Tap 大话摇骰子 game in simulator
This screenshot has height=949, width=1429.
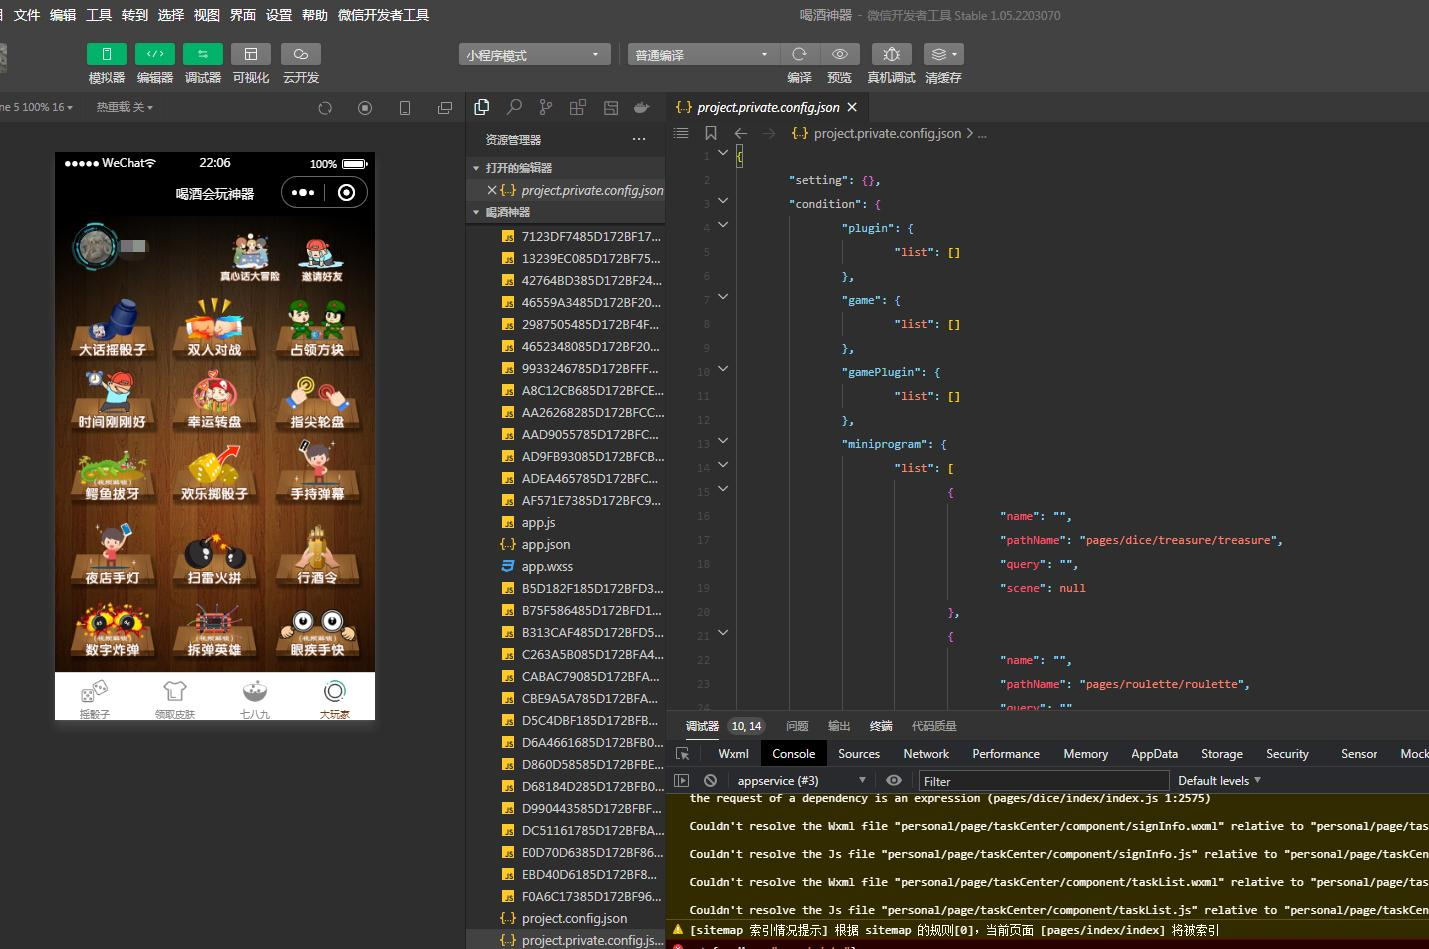(113, 330)
